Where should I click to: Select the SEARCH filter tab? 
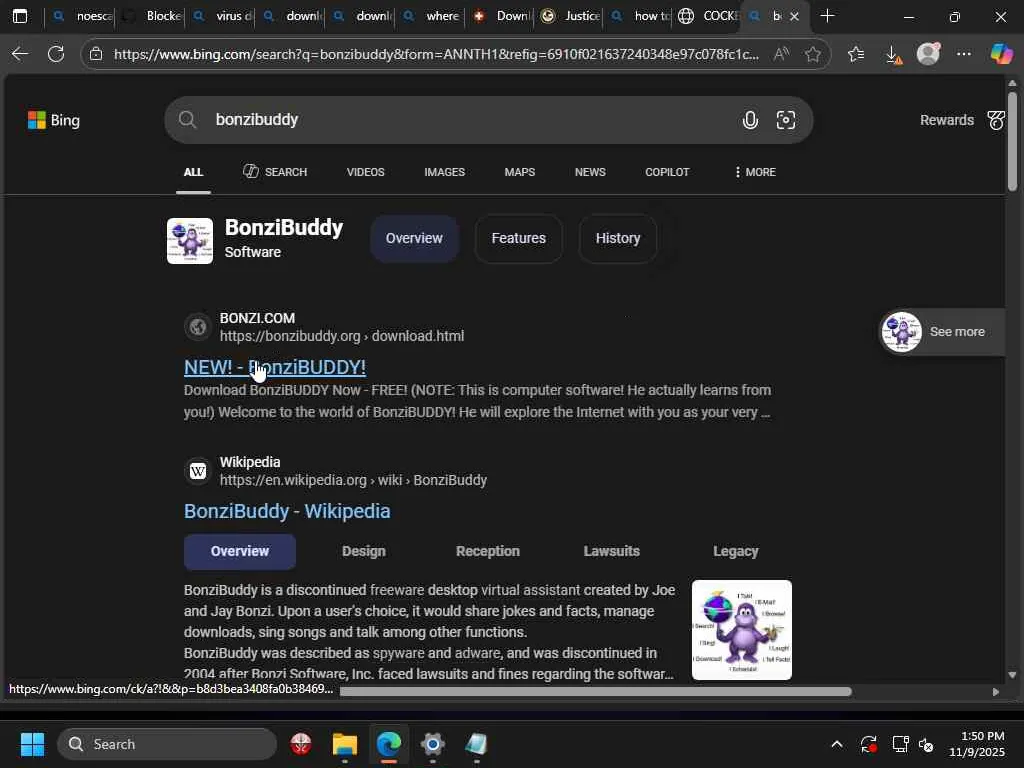[275, 172]
